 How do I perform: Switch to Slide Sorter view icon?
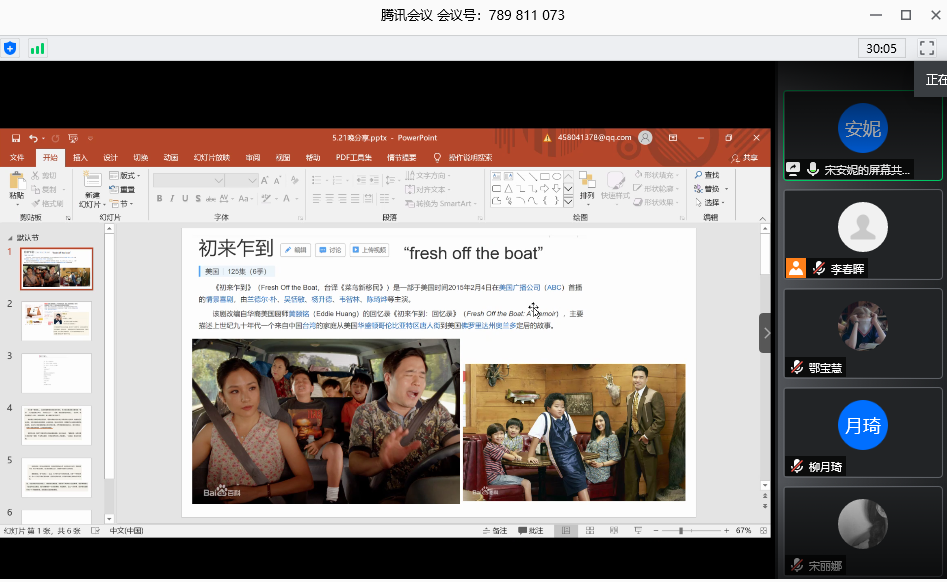click(x=590, y=531)
